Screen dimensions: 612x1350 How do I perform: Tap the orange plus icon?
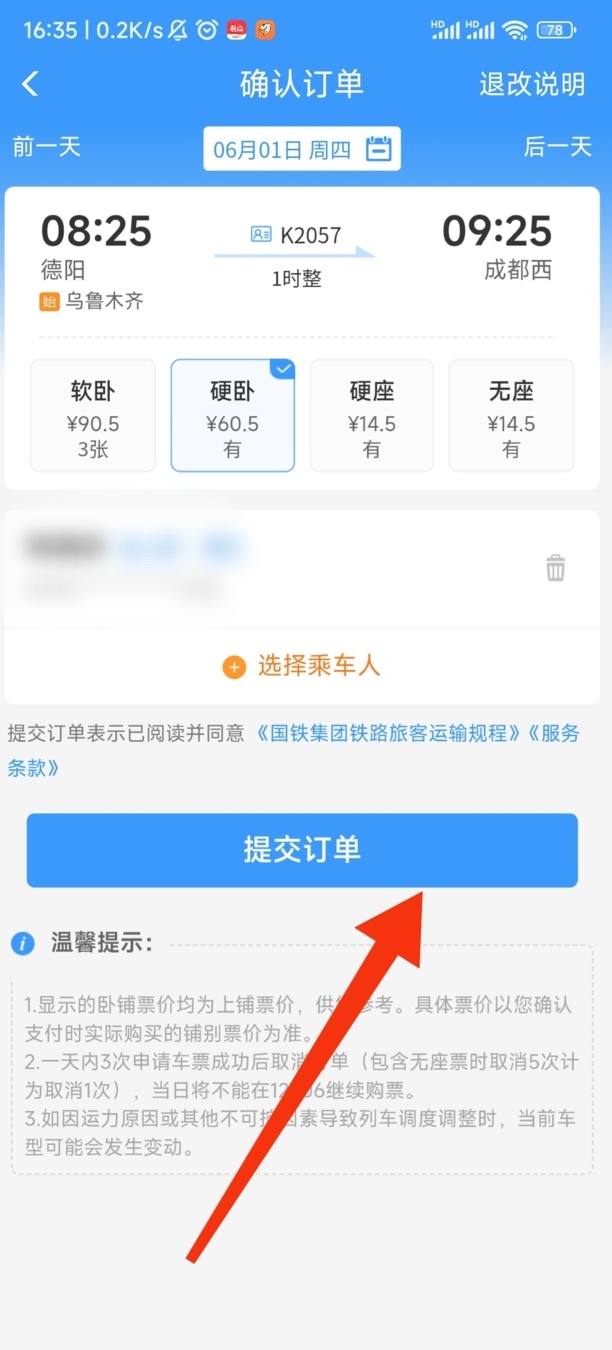point(234,667)
